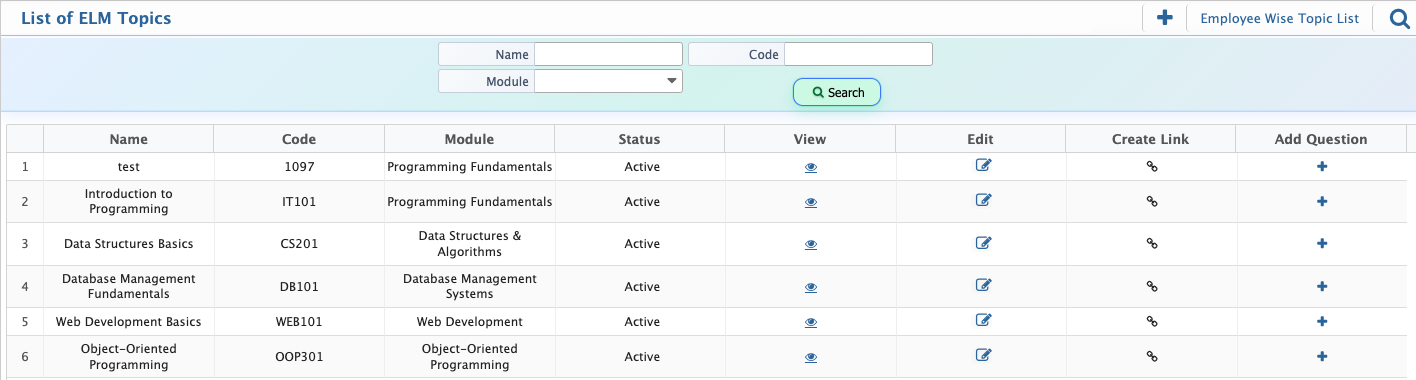Create link for Introduction to Programming
Screen dimensions: 1416x380
(1151, 201)
